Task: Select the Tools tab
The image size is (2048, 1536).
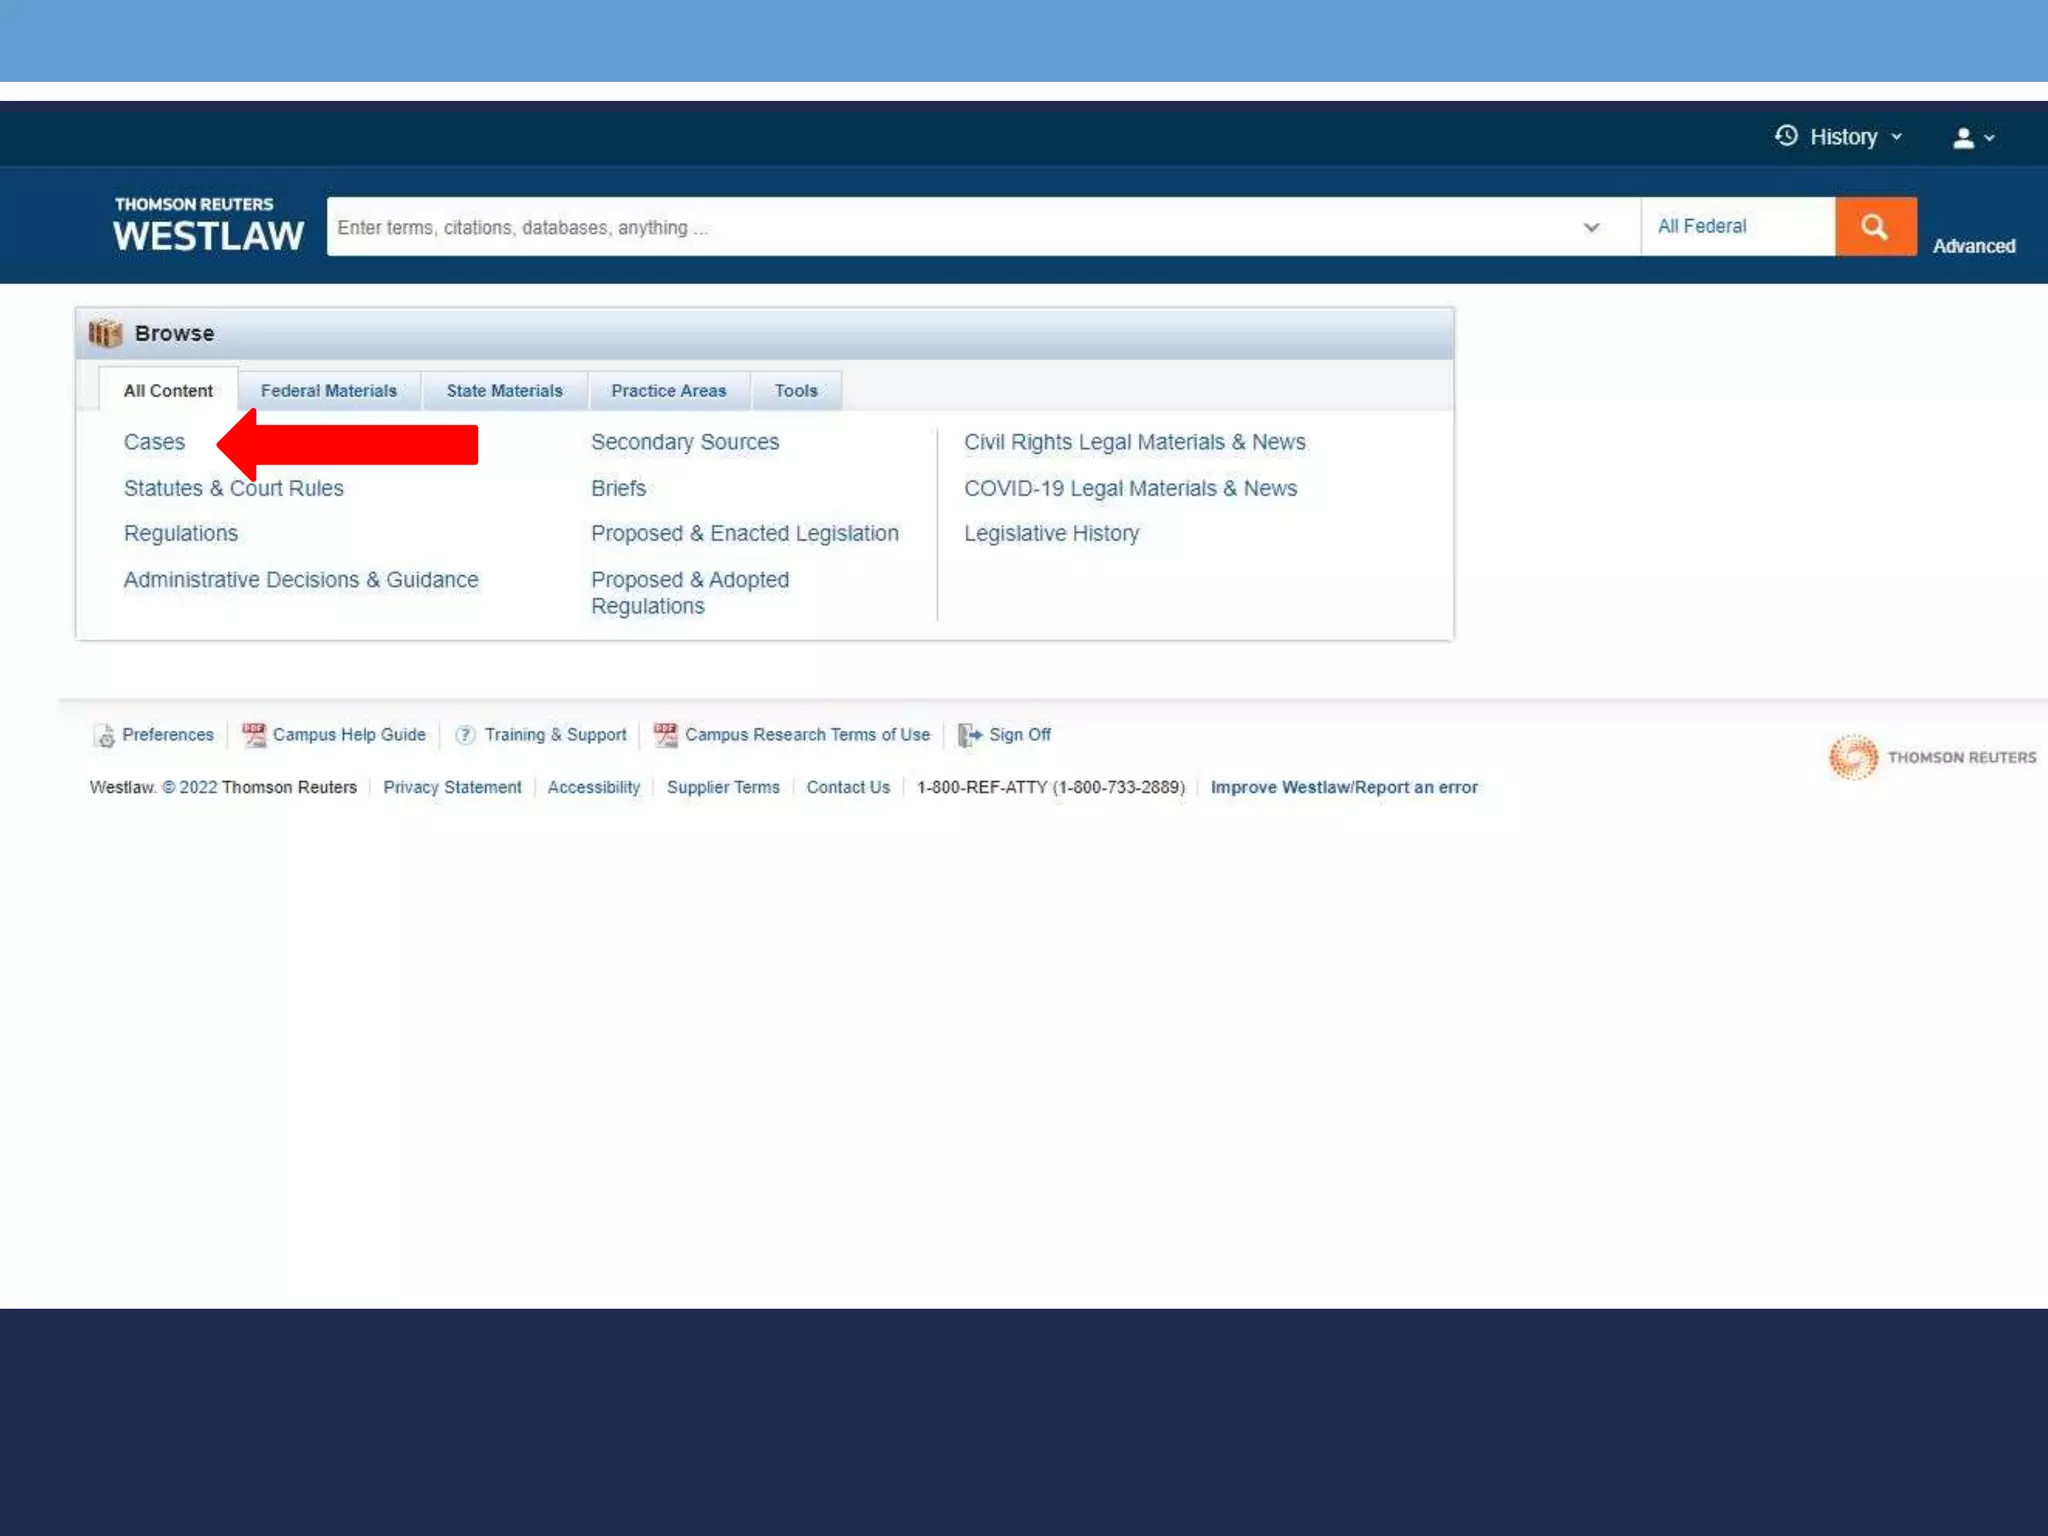Action: [795, 391]
